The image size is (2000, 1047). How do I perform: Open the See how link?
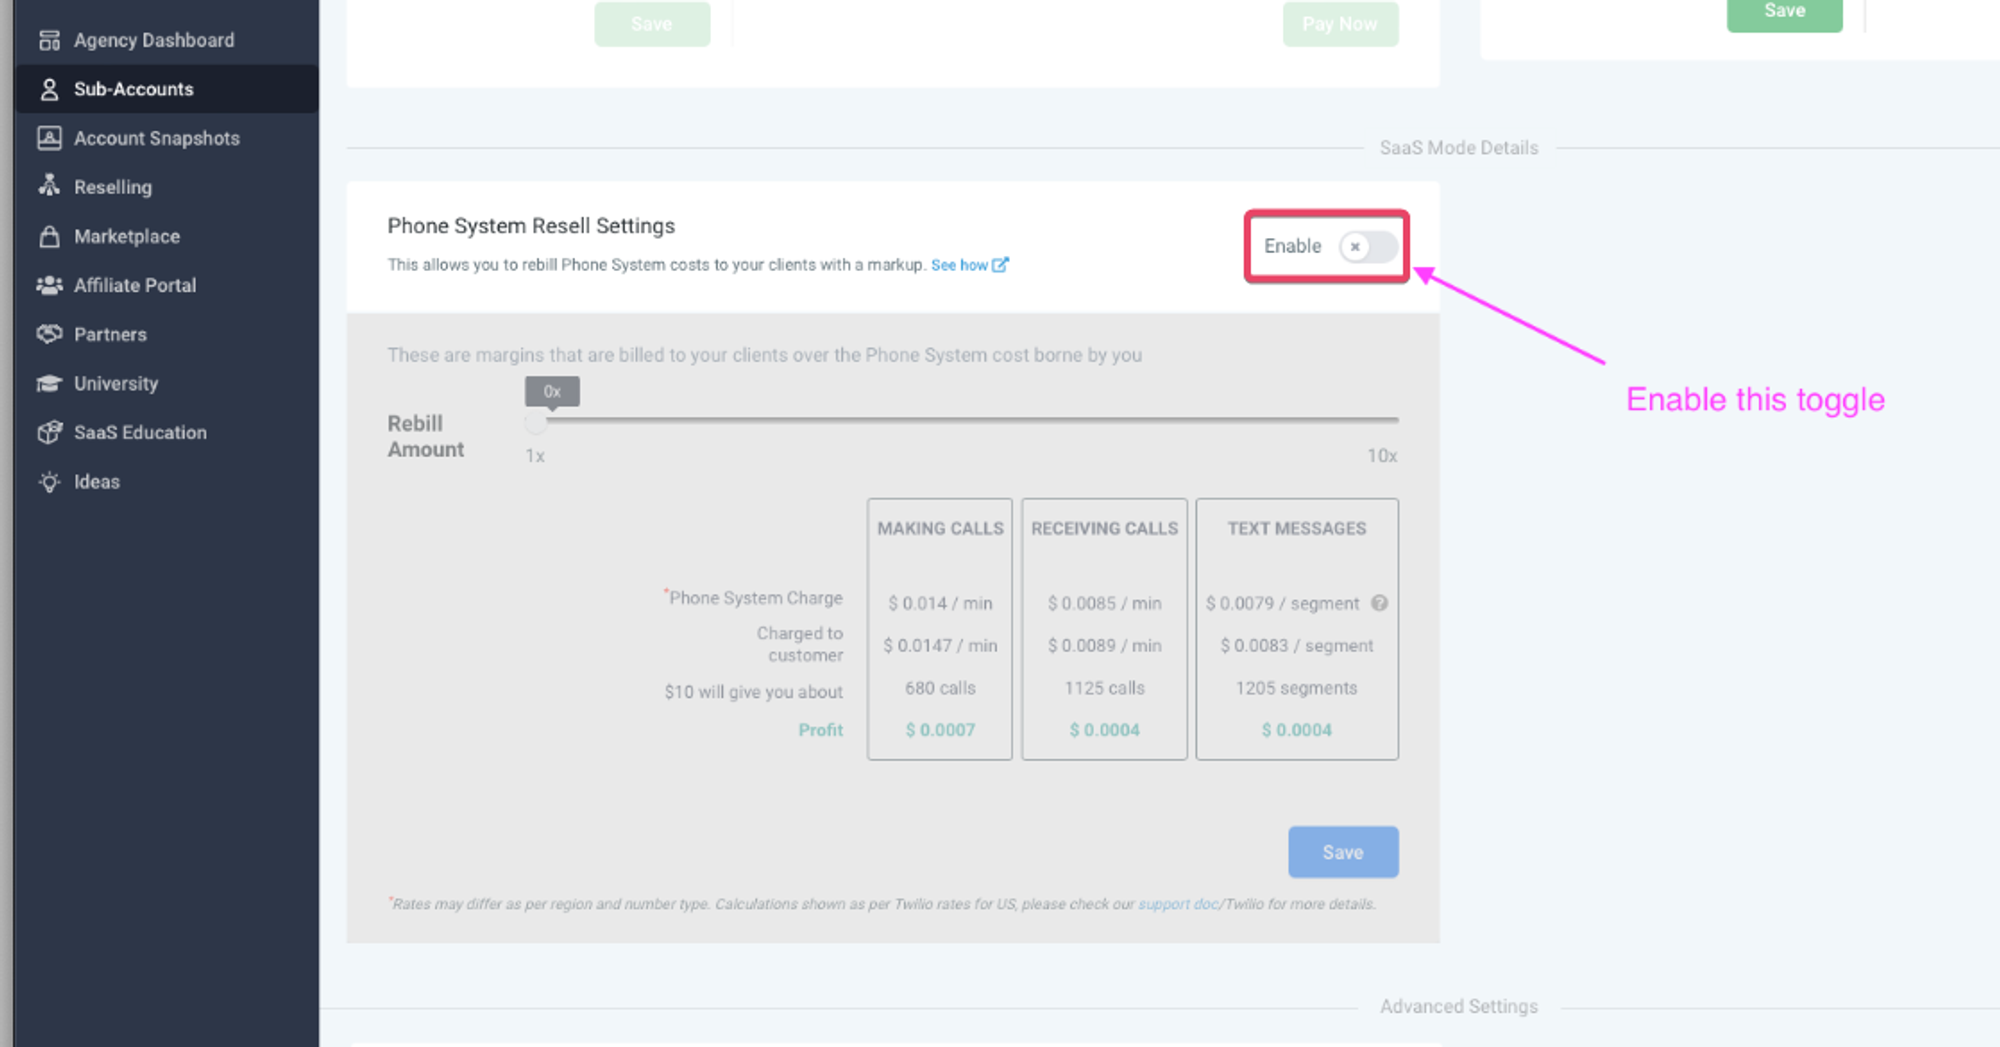tap(968, 265)
